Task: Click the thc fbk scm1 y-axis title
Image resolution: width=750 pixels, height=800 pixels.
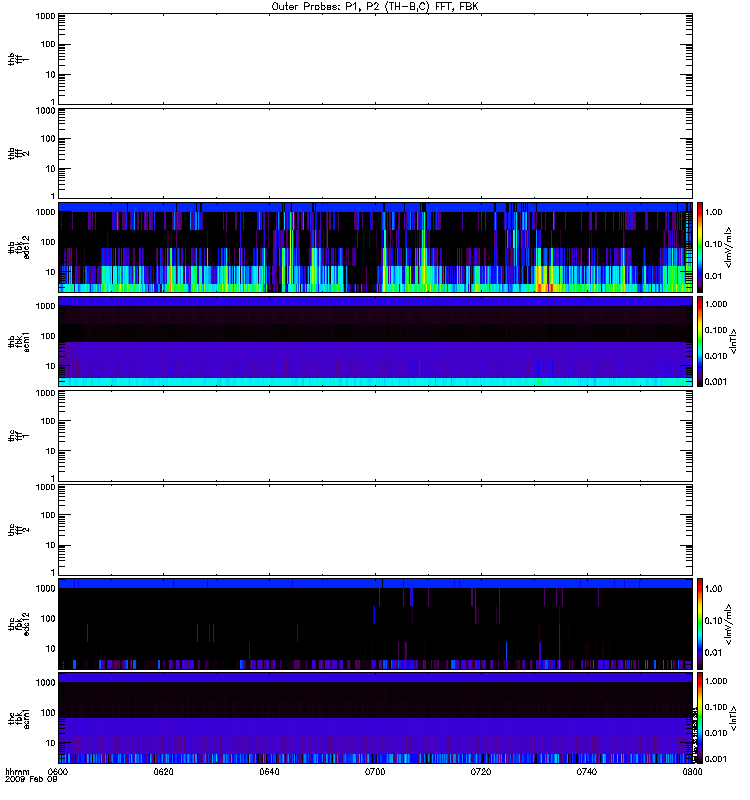Action: pyautogui.click(x=19, y=718)
